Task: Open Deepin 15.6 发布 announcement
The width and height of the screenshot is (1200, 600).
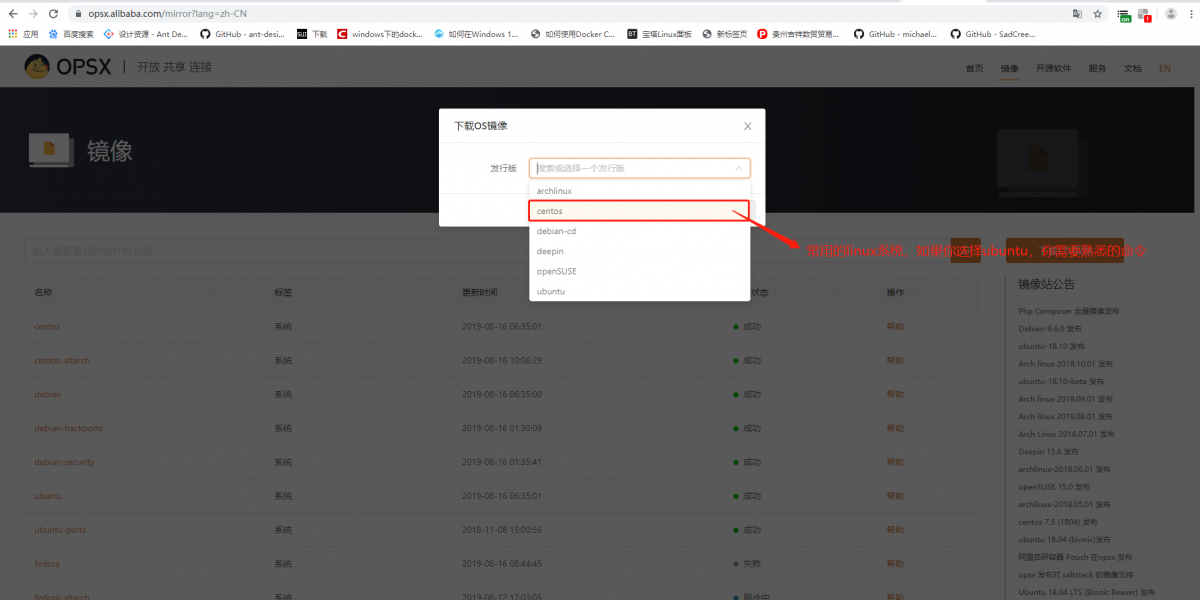Action: click(x=1050, y=451)
